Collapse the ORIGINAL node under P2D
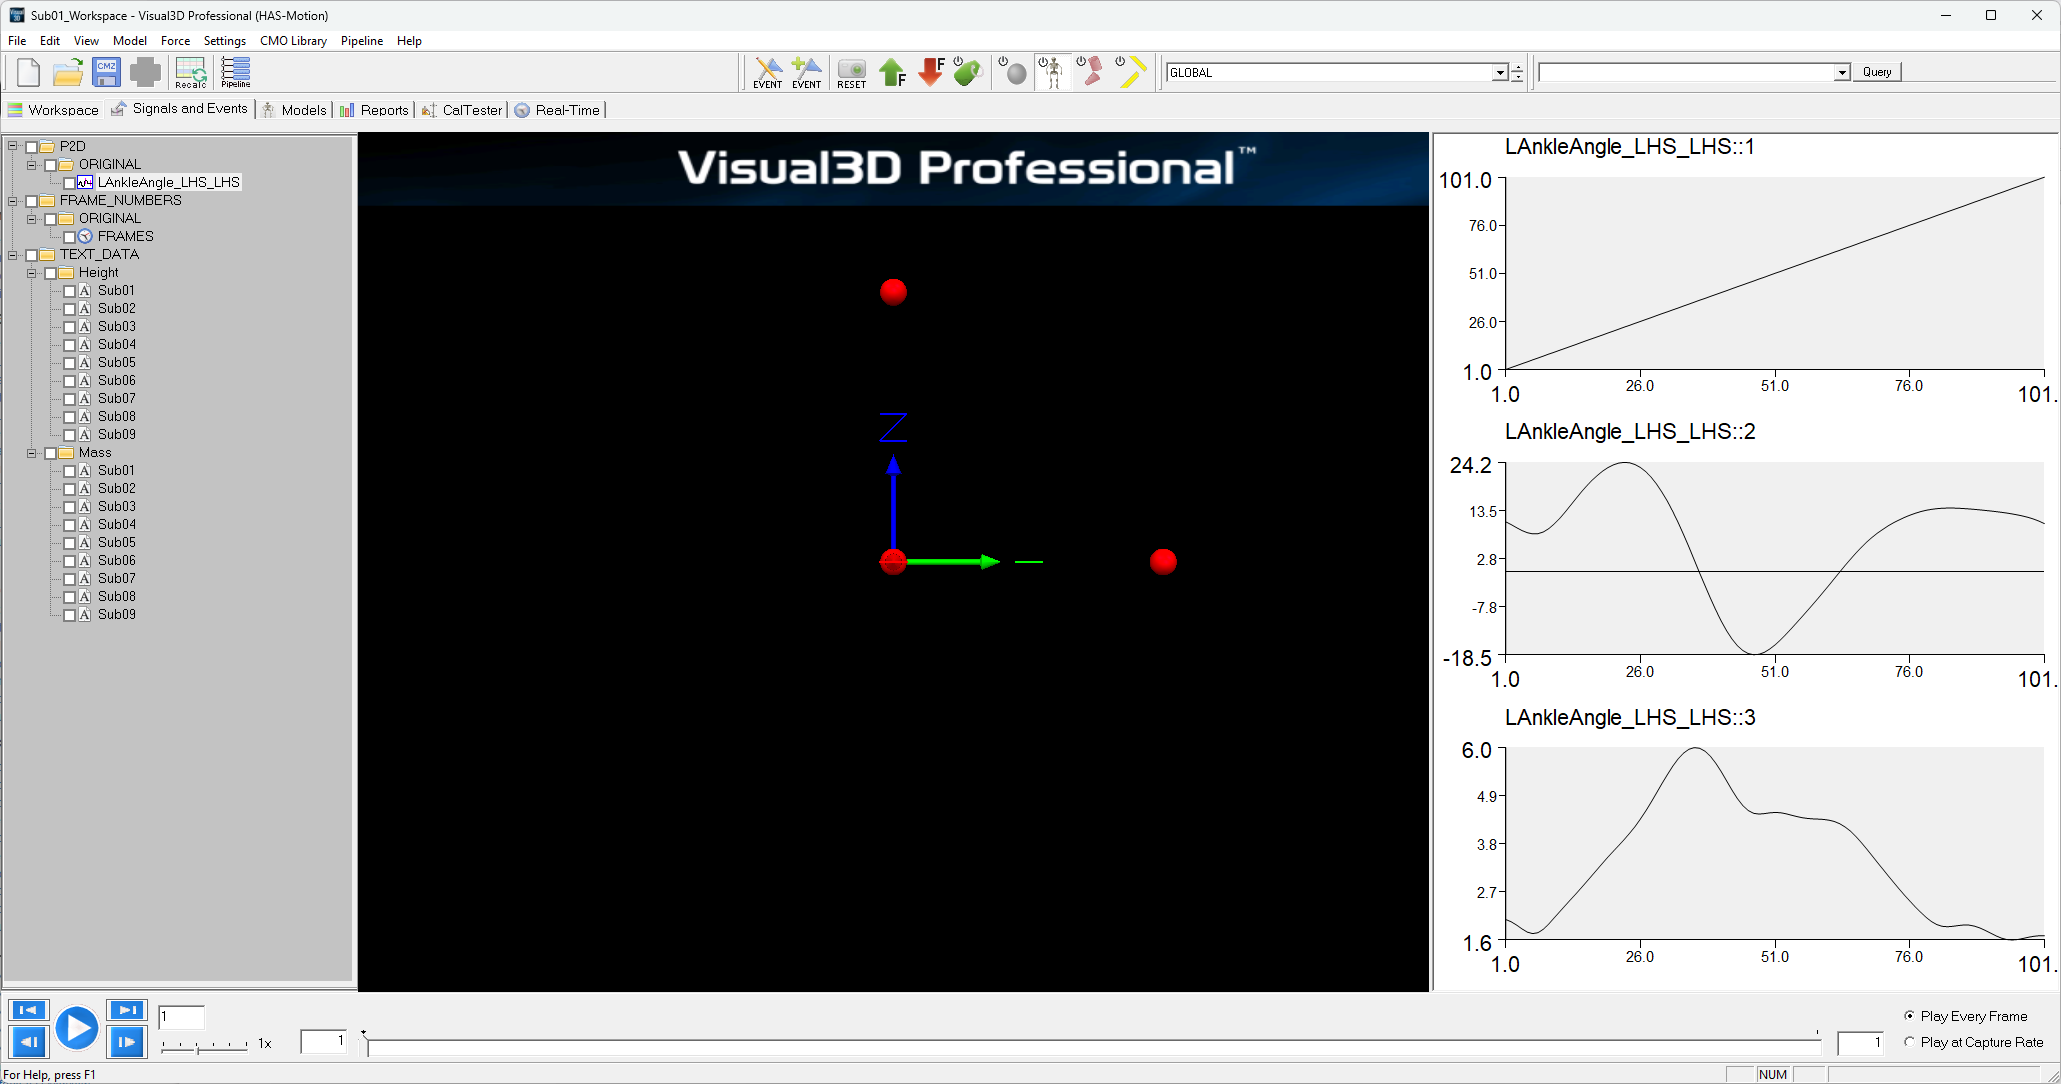 coord(32,164)
